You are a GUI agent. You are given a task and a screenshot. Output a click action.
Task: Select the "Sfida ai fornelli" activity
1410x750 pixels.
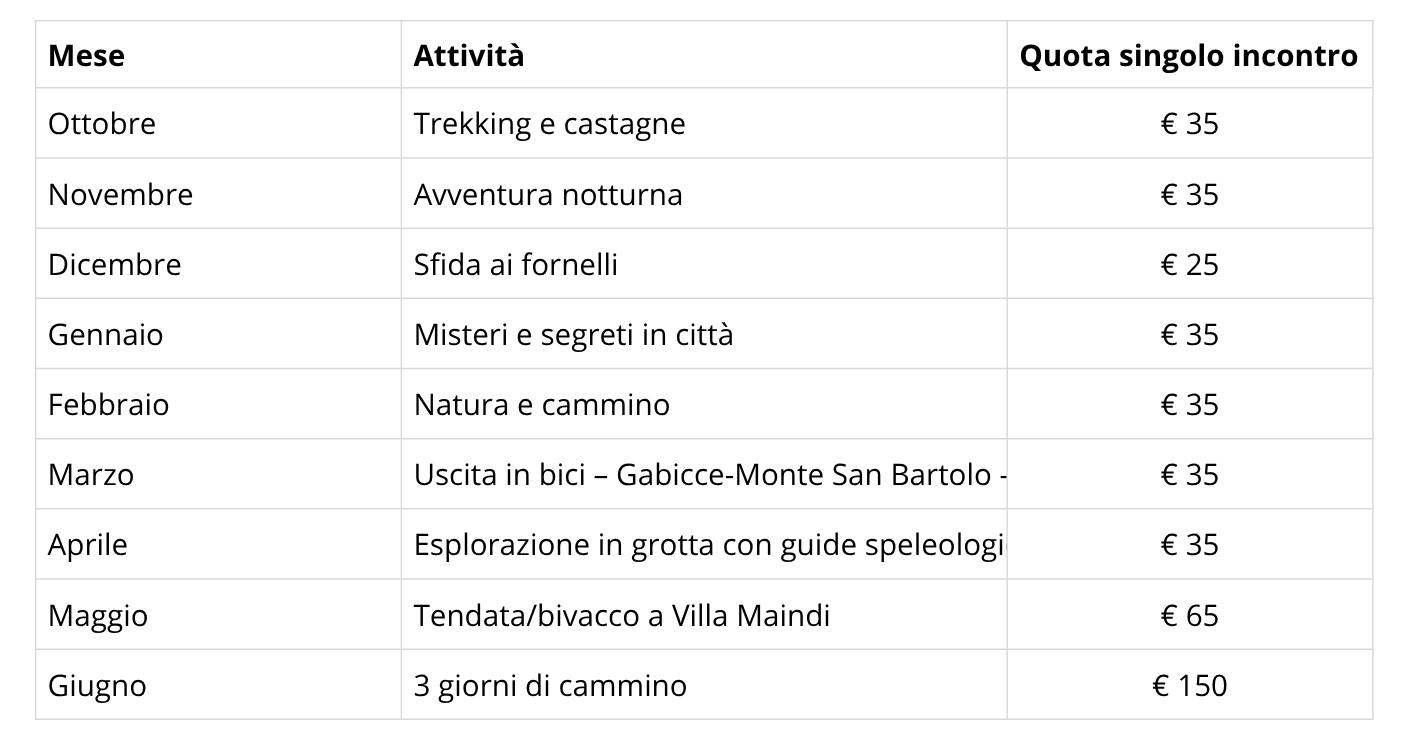click(x=515, y=264)
